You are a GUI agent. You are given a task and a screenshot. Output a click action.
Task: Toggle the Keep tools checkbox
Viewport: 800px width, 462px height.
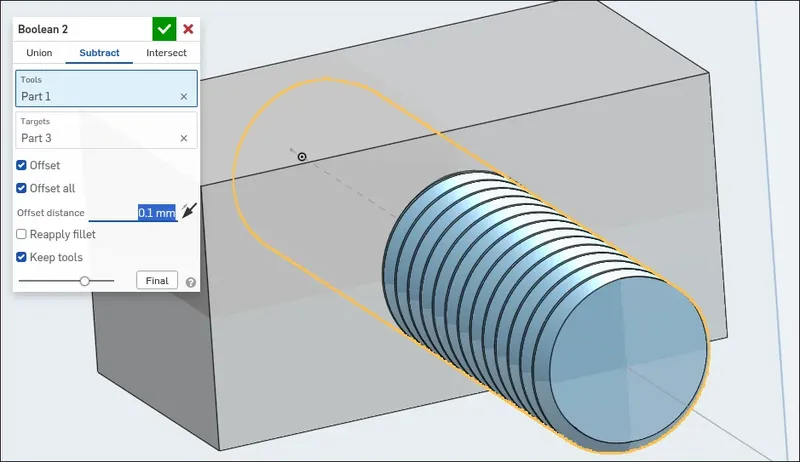point(22,257)
